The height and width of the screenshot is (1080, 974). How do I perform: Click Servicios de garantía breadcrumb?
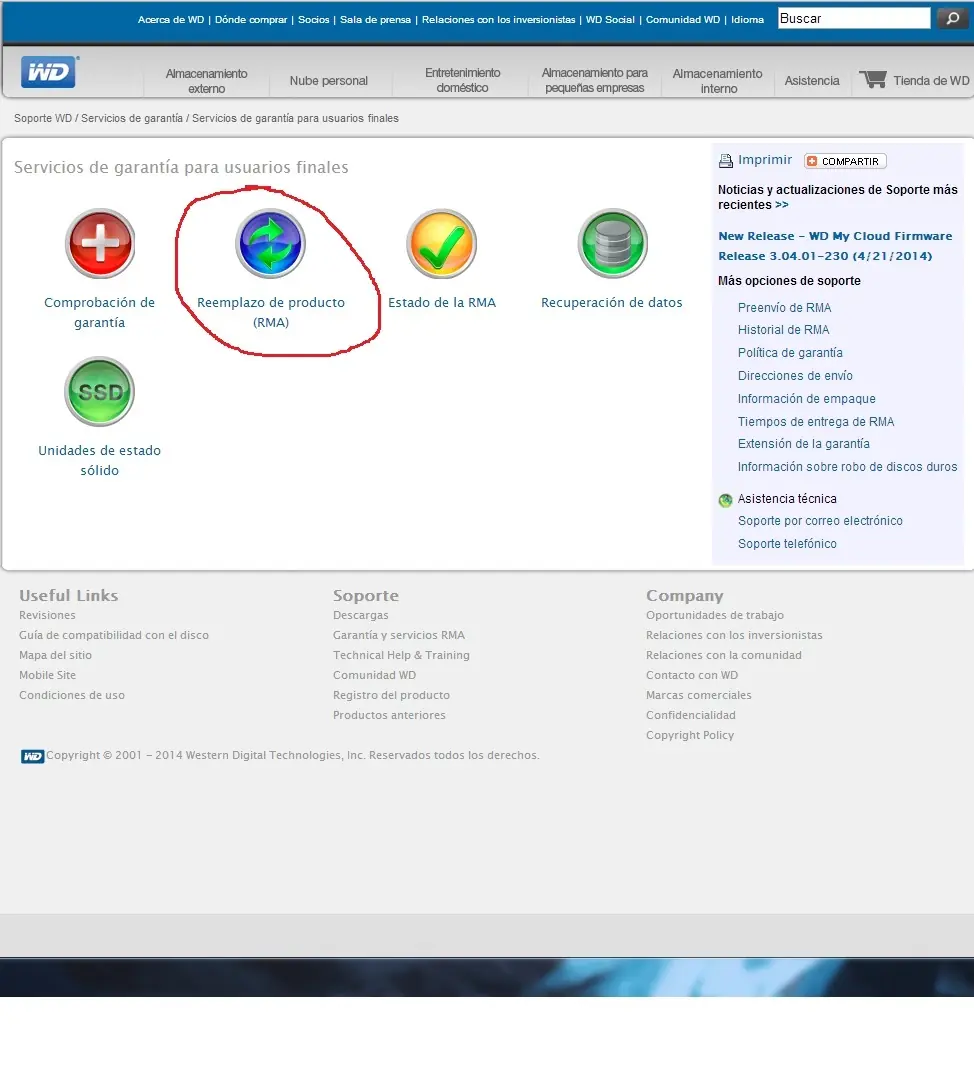132,118
